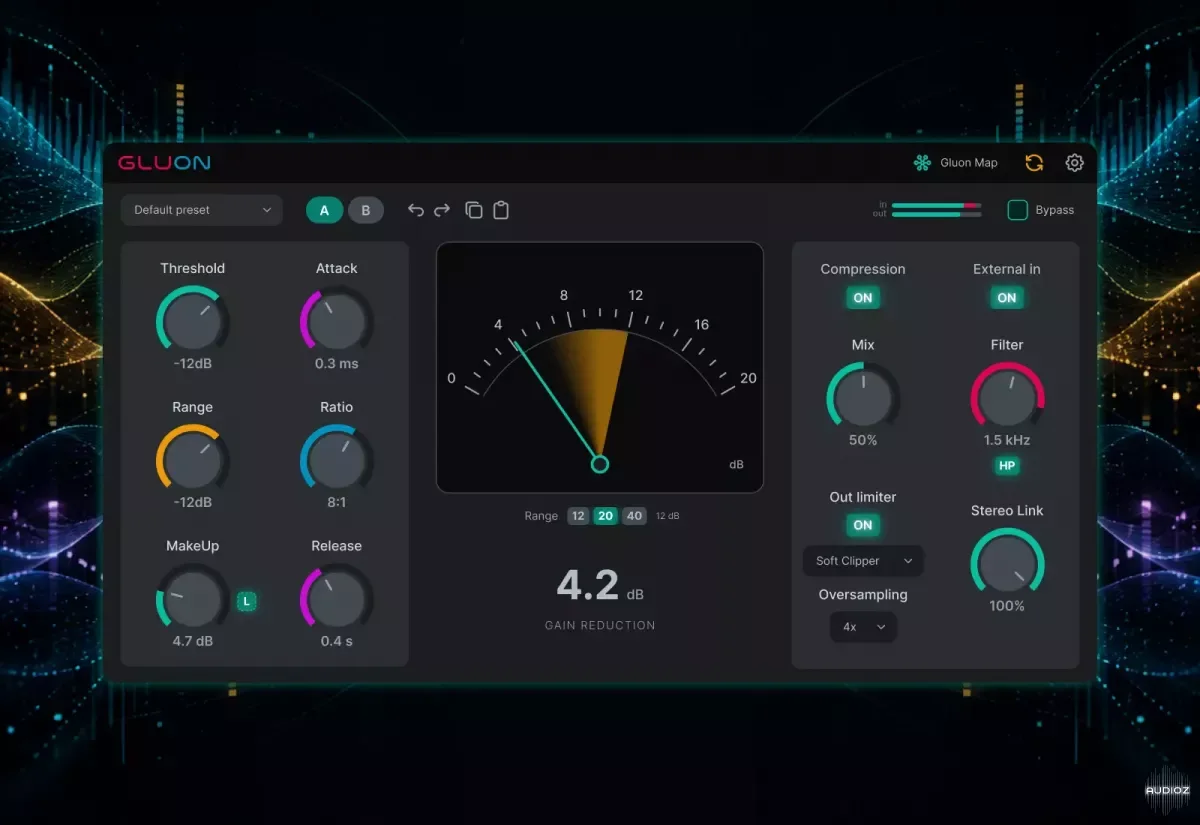Click the Gluon Map label
This screenshot has width=1200, height=825.
[x=969, y=163]
